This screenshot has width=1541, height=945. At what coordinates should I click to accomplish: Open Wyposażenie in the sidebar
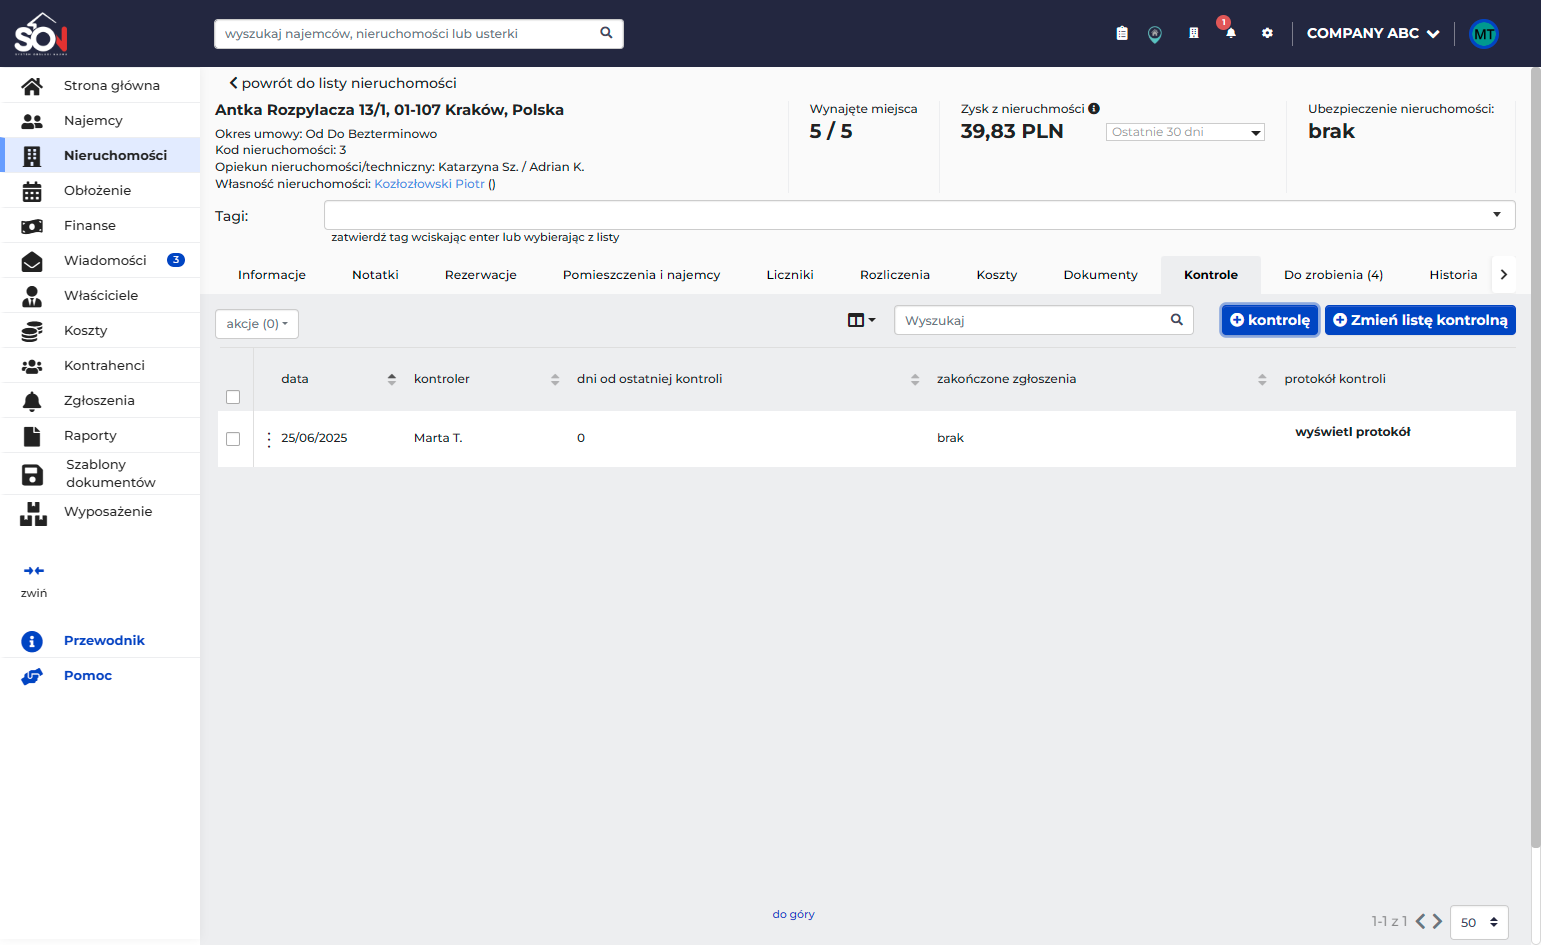pyautogui.click(x=100, y=512)
